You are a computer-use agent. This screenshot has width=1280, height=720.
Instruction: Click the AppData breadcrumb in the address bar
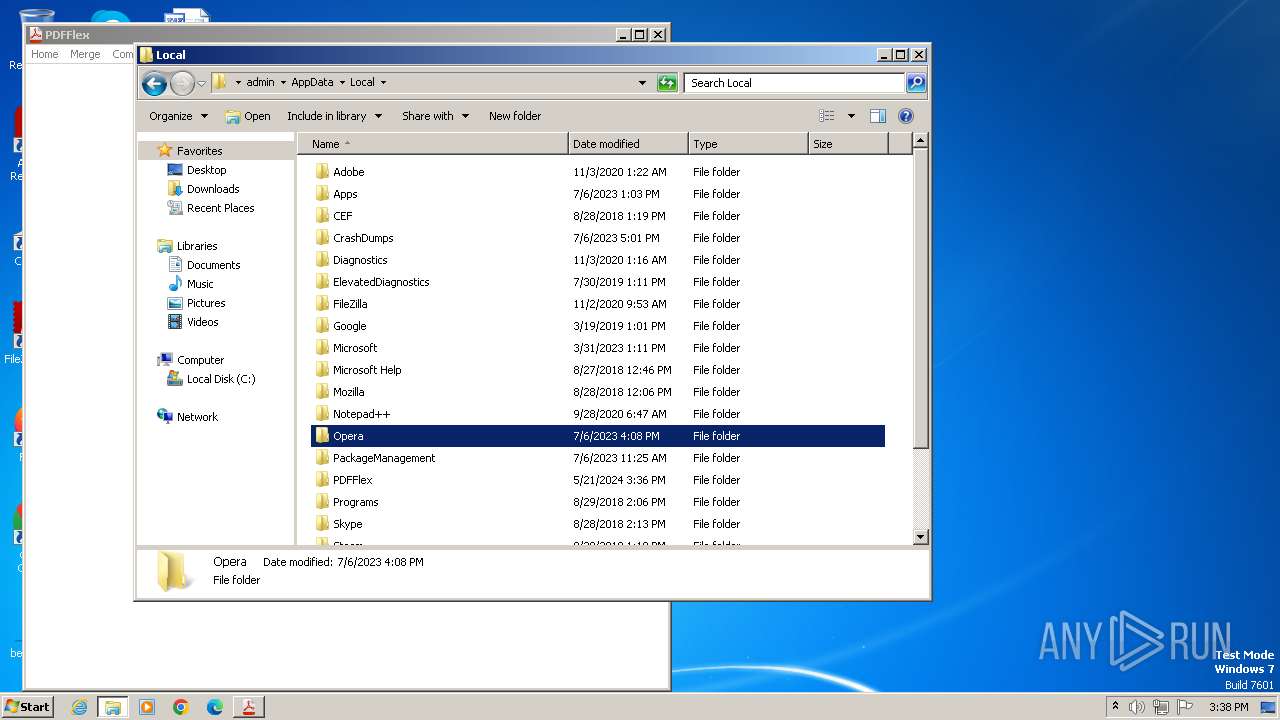[312, 82]
